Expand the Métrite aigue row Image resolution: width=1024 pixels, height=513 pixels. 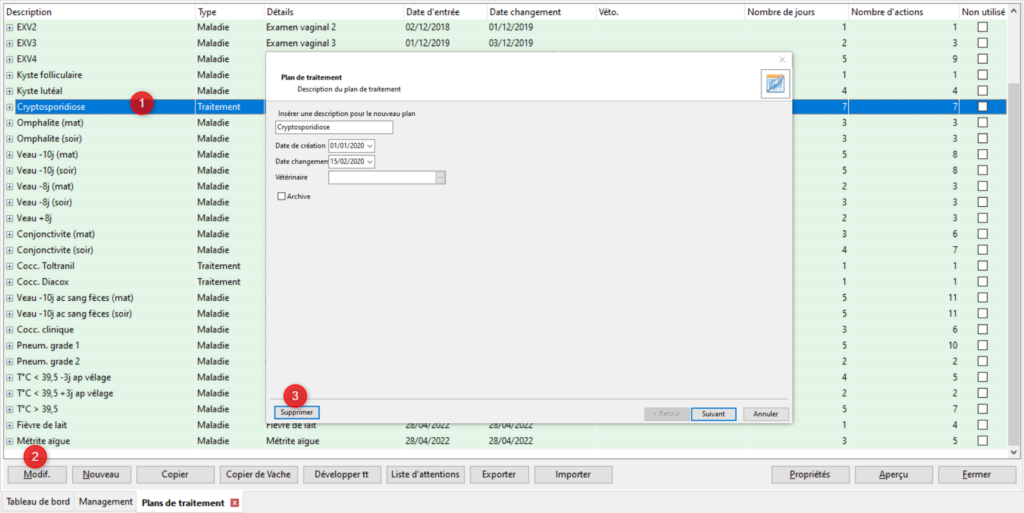(10, 440)
